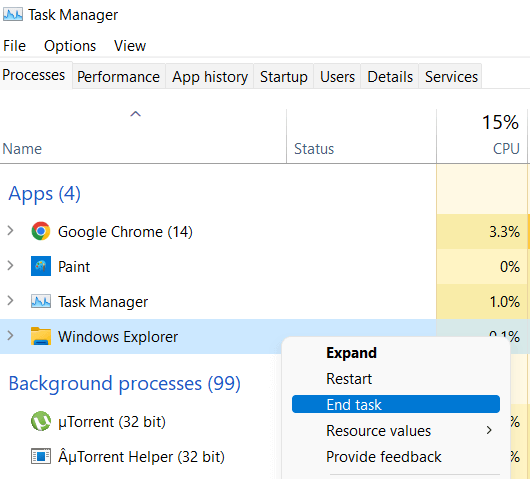Select the Windows Explorer process name
Viewport: 530px width, 479px height.
(x=118, y=337)
